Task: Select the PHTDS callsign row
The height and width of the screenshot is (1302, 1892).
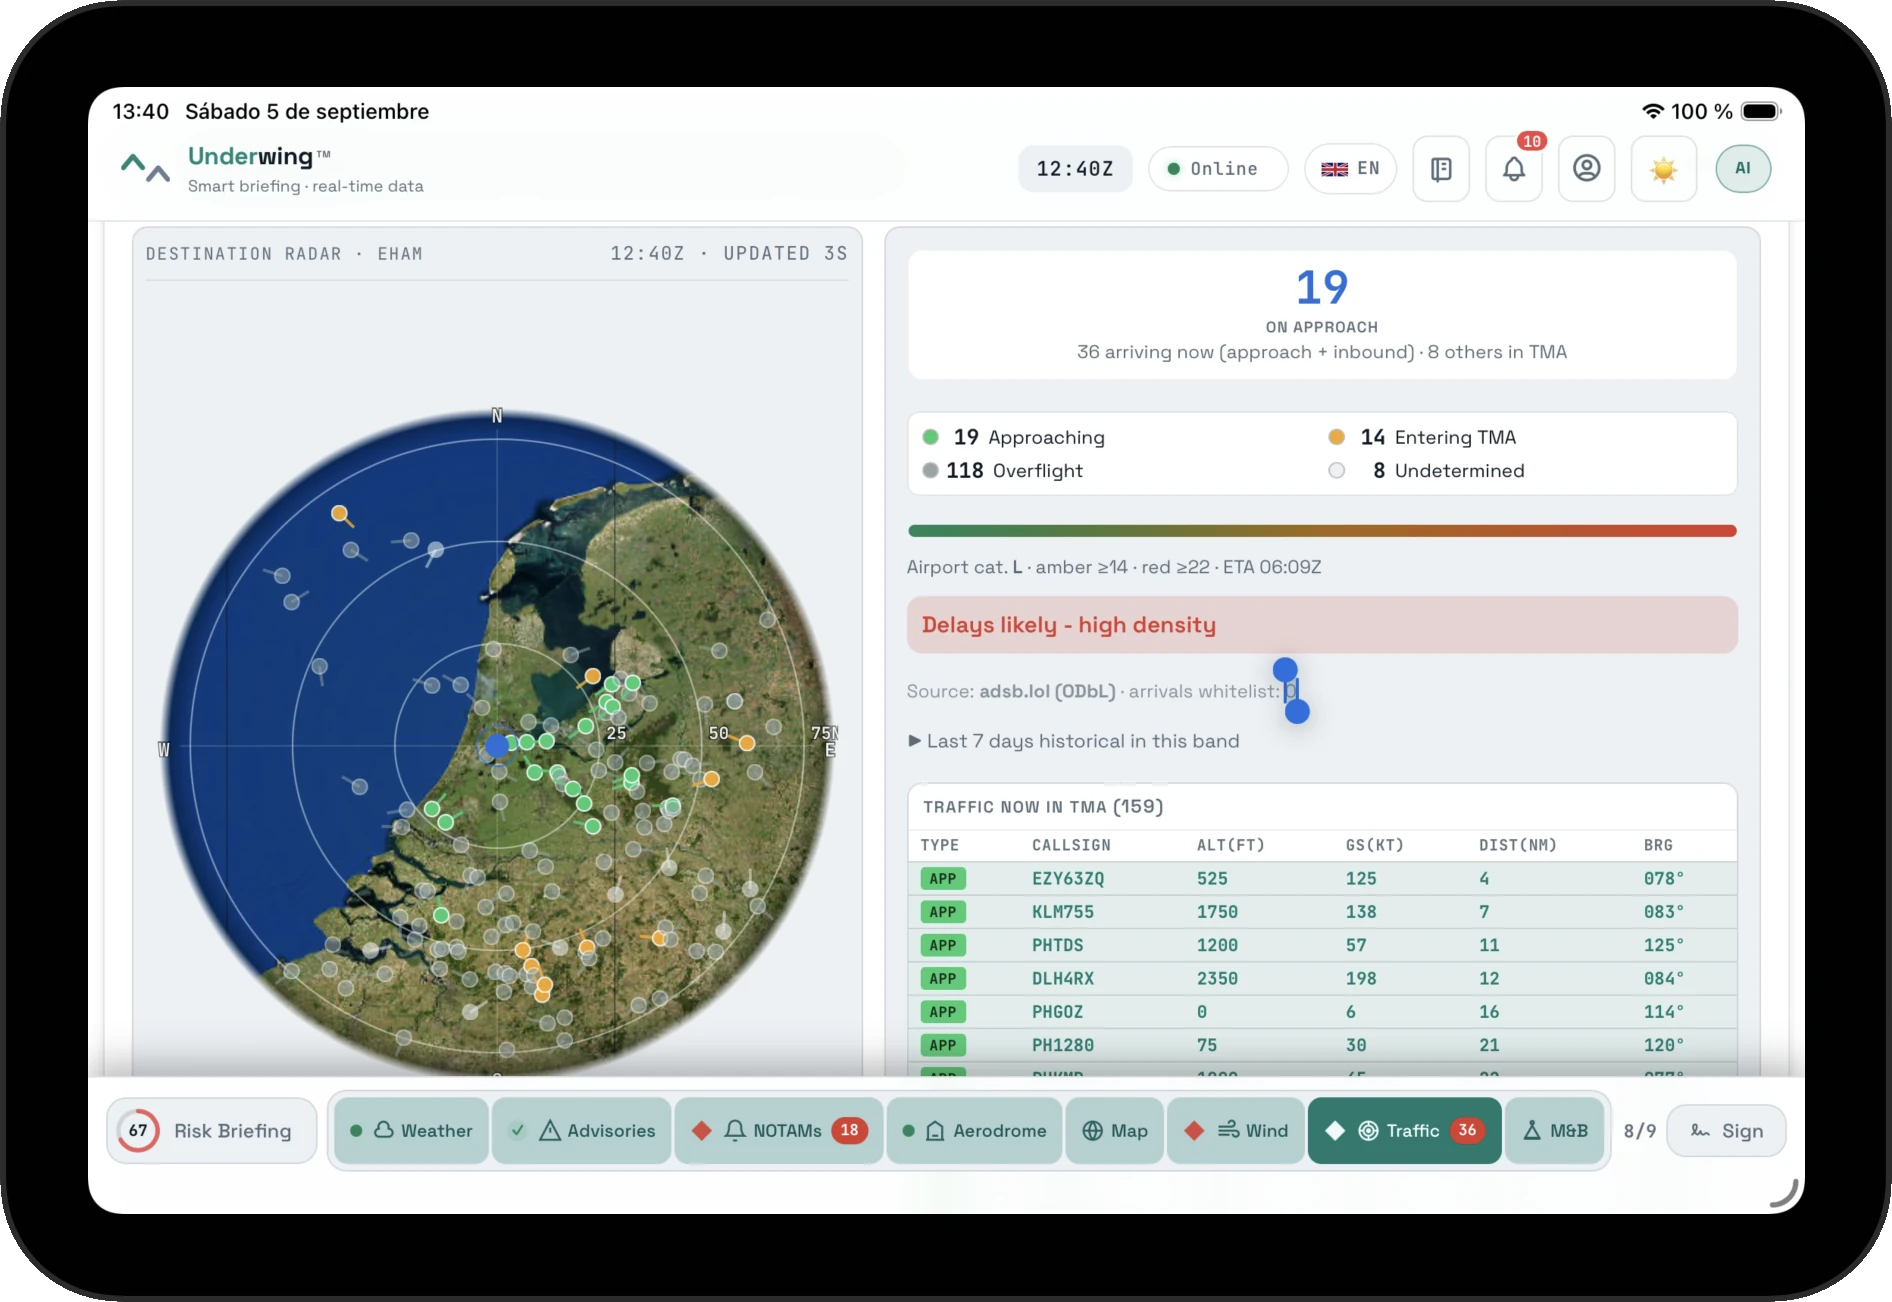Action: click(1322, 945)
